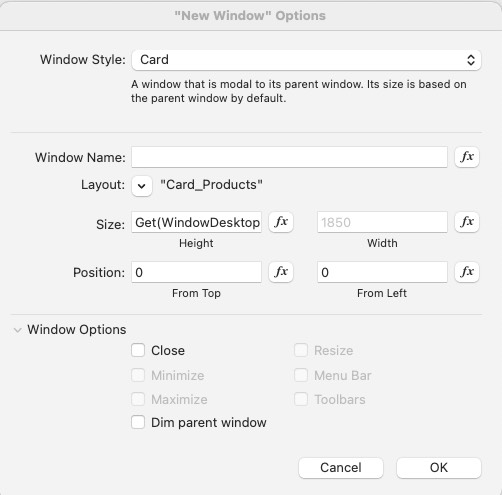Click the Cancel button
Screen dimensions: 502x495
point(341,468)
